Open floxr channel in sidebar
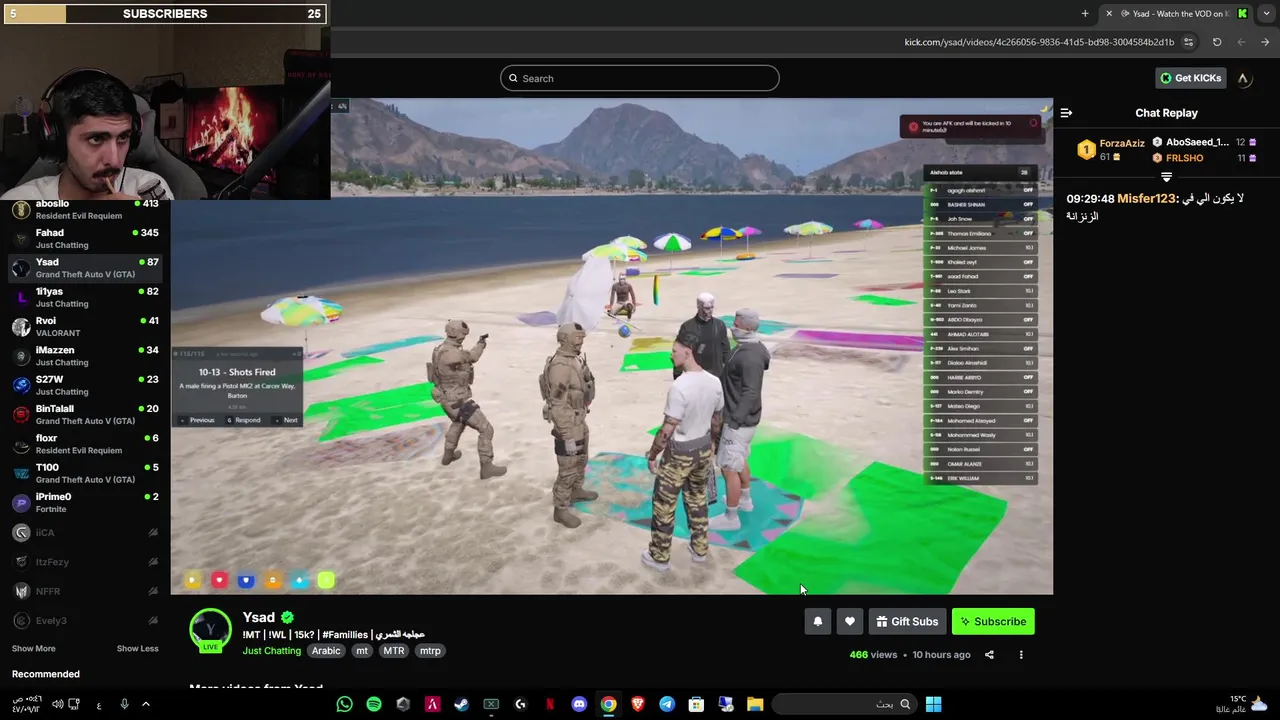 85,443
